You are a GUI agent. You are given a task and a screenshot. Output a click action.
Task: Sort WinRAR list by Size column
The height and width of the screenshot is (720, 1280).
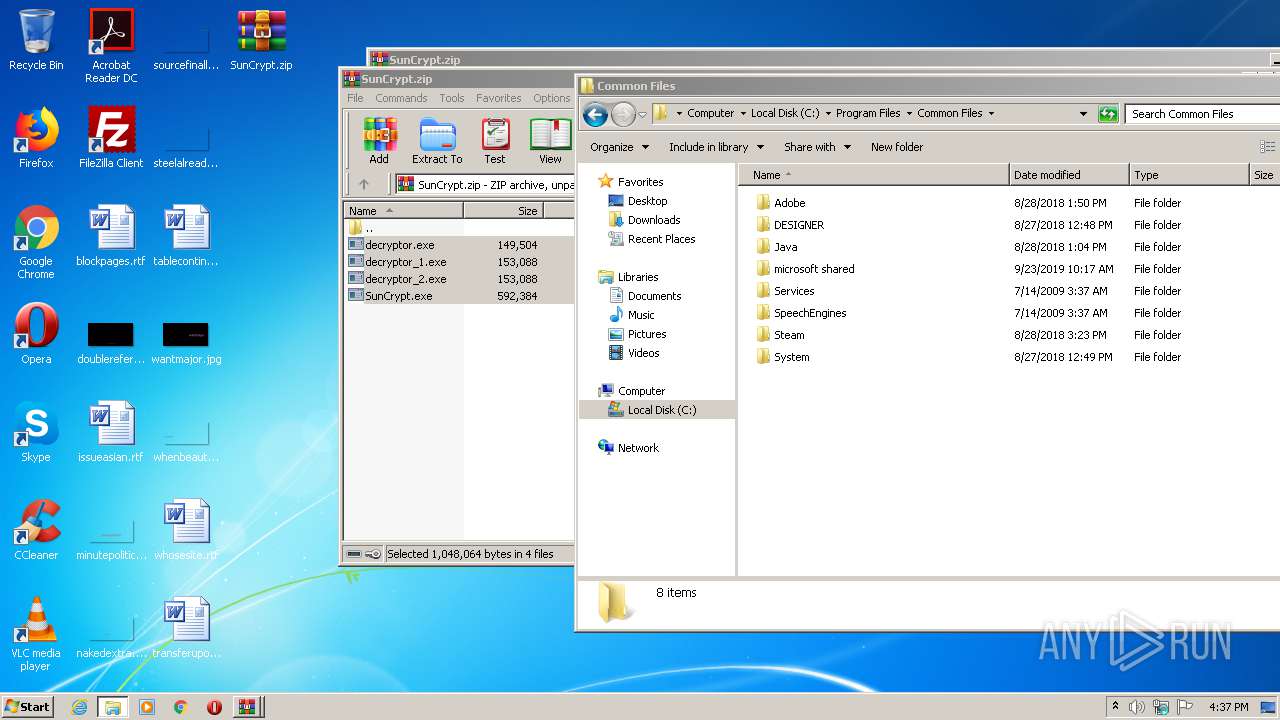(503, 211)
